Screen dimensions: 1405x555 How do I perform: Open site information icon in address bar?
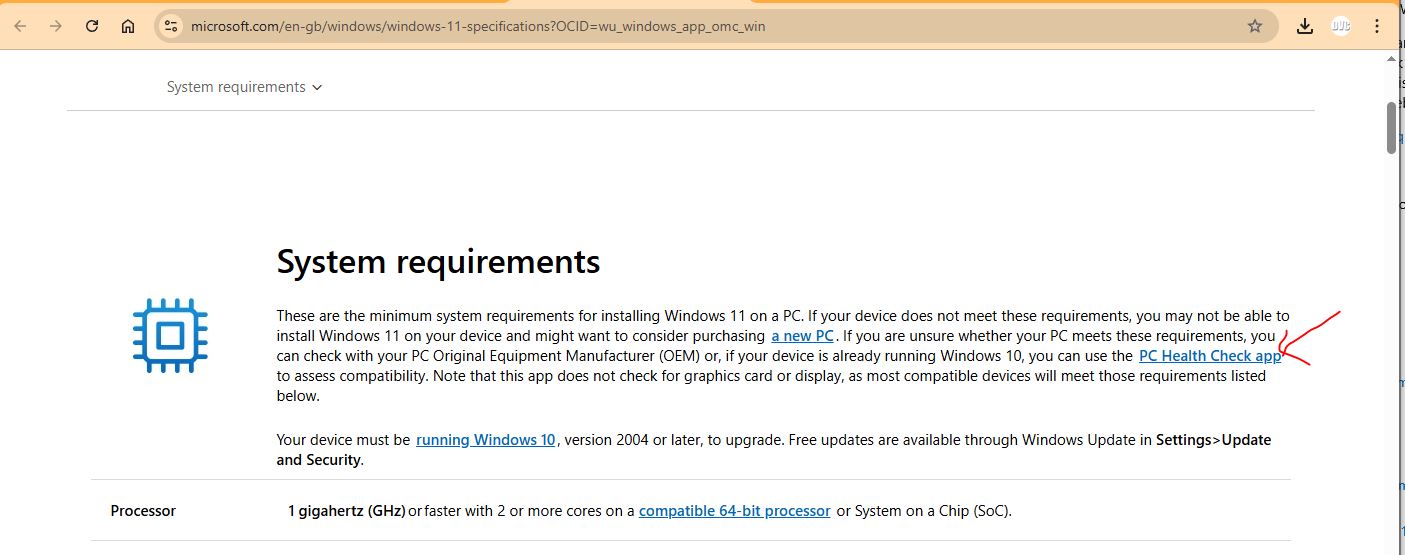click(171, 27)
